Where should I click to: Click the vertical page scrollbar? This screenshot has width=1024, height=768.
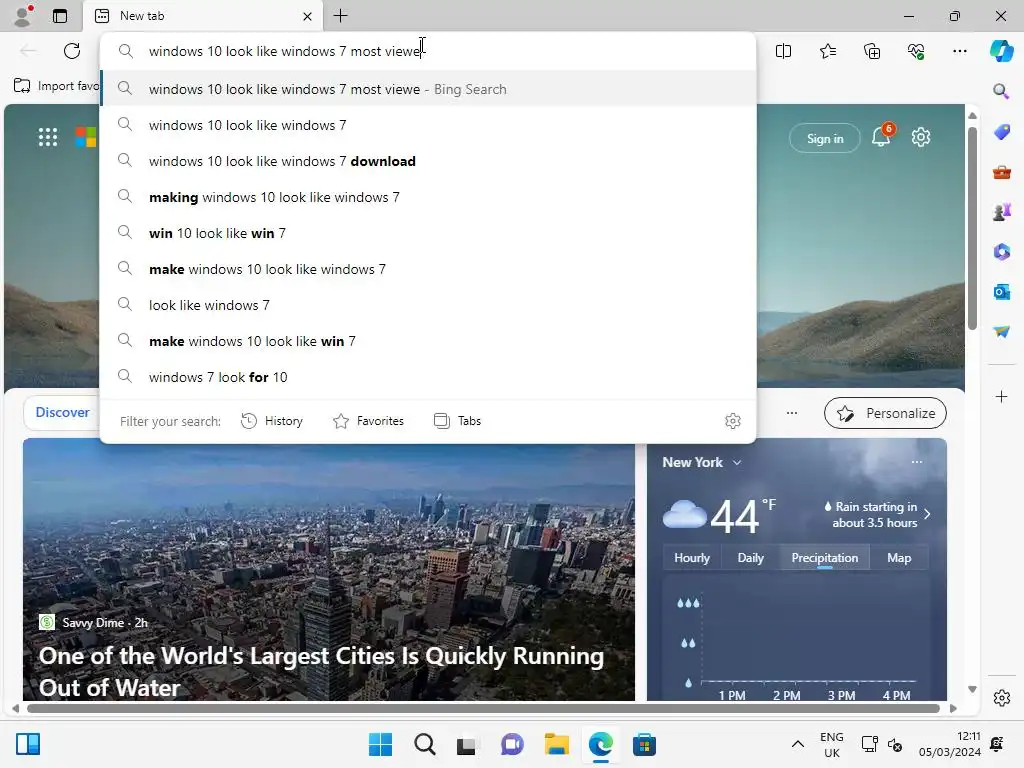(x=972, y=229)
